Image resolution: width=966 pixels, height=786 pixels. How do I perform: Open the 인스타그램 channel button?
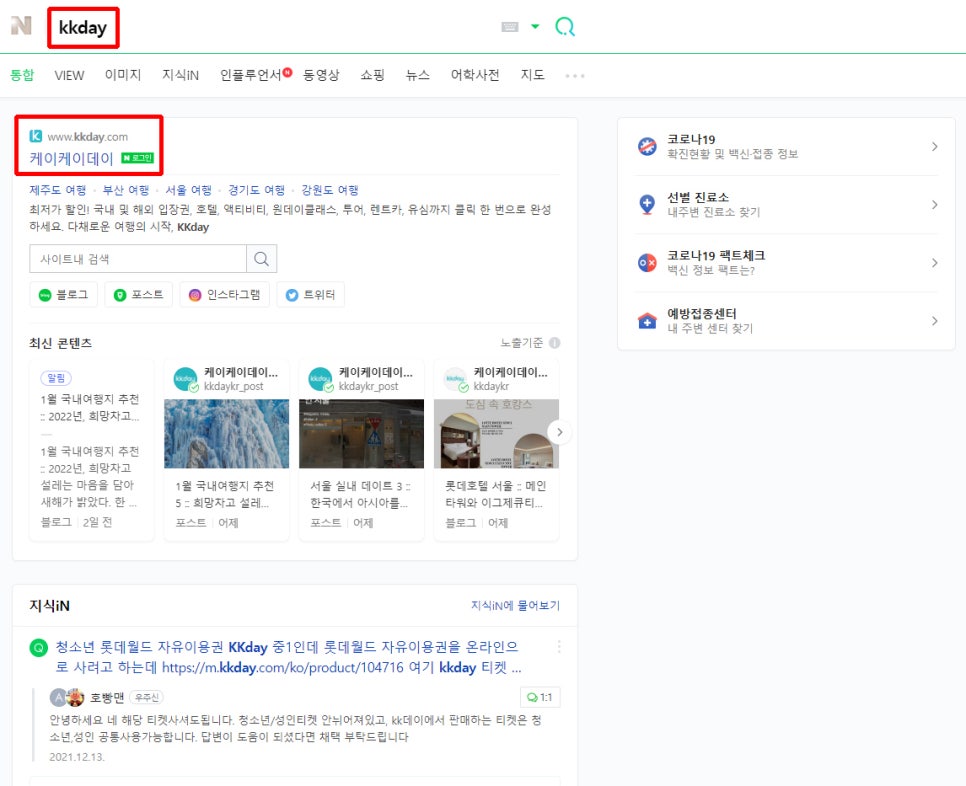pos(225,295)
